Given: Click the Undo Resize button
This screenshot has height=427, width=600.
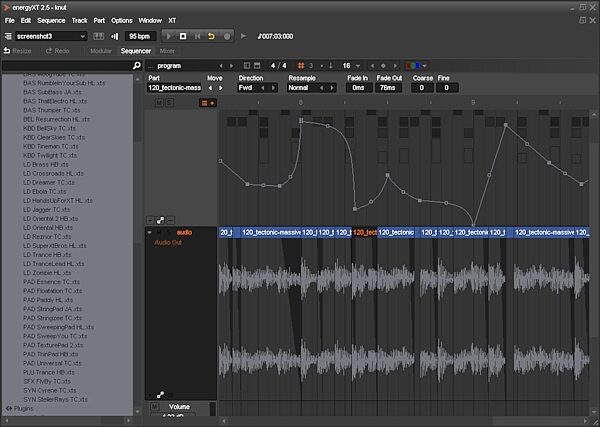Looking at the screenshot, I should point(18,51).
